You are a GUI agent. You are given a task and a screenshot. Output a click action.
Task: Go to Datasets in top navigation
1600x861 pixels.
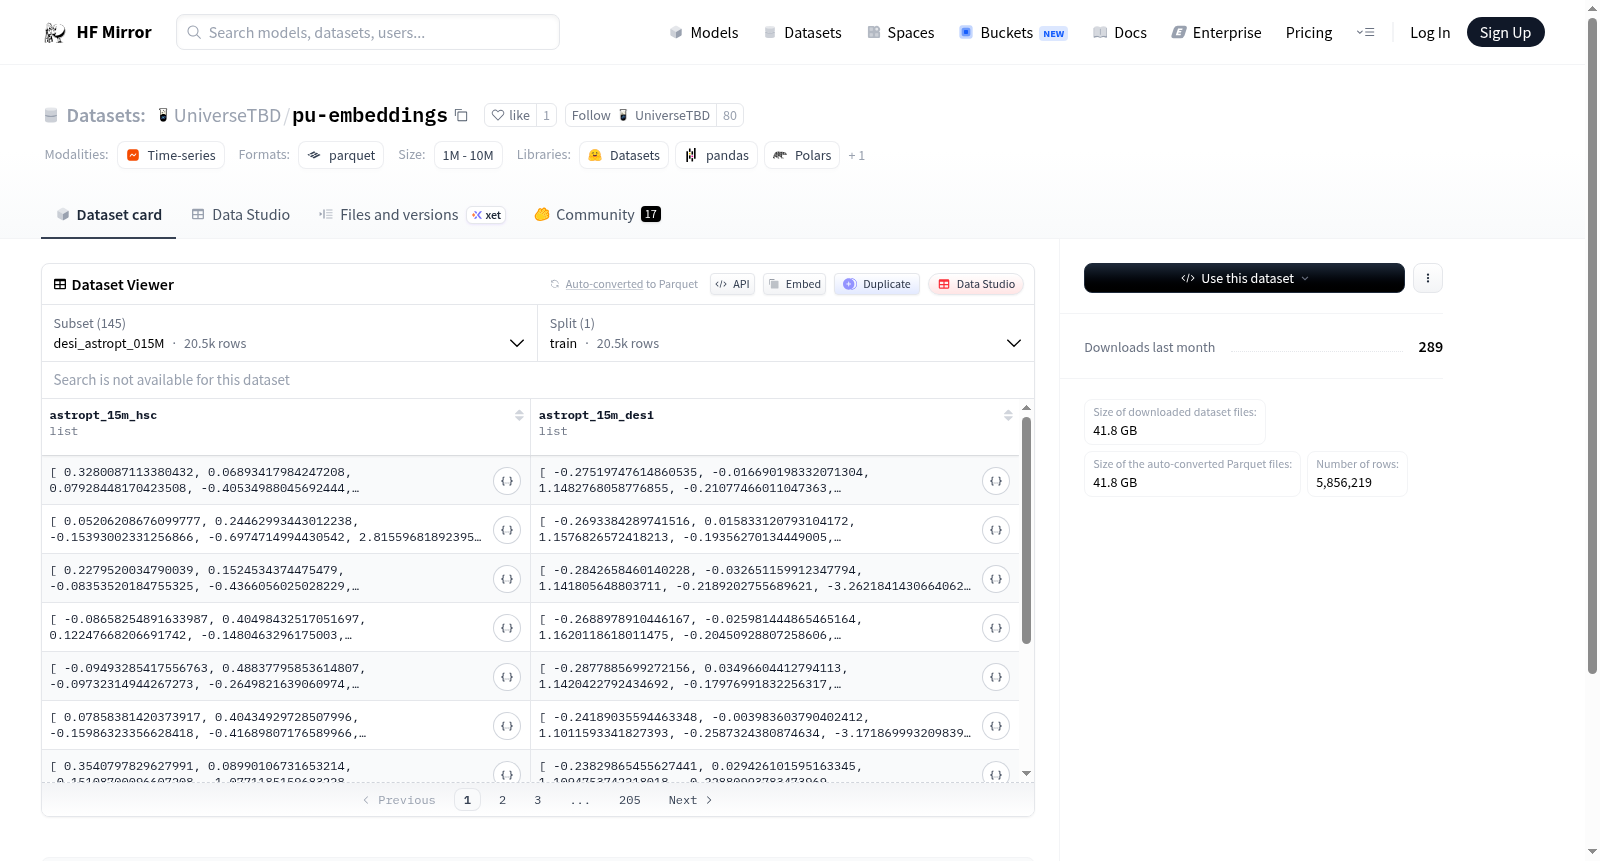(x=802, y=32)
